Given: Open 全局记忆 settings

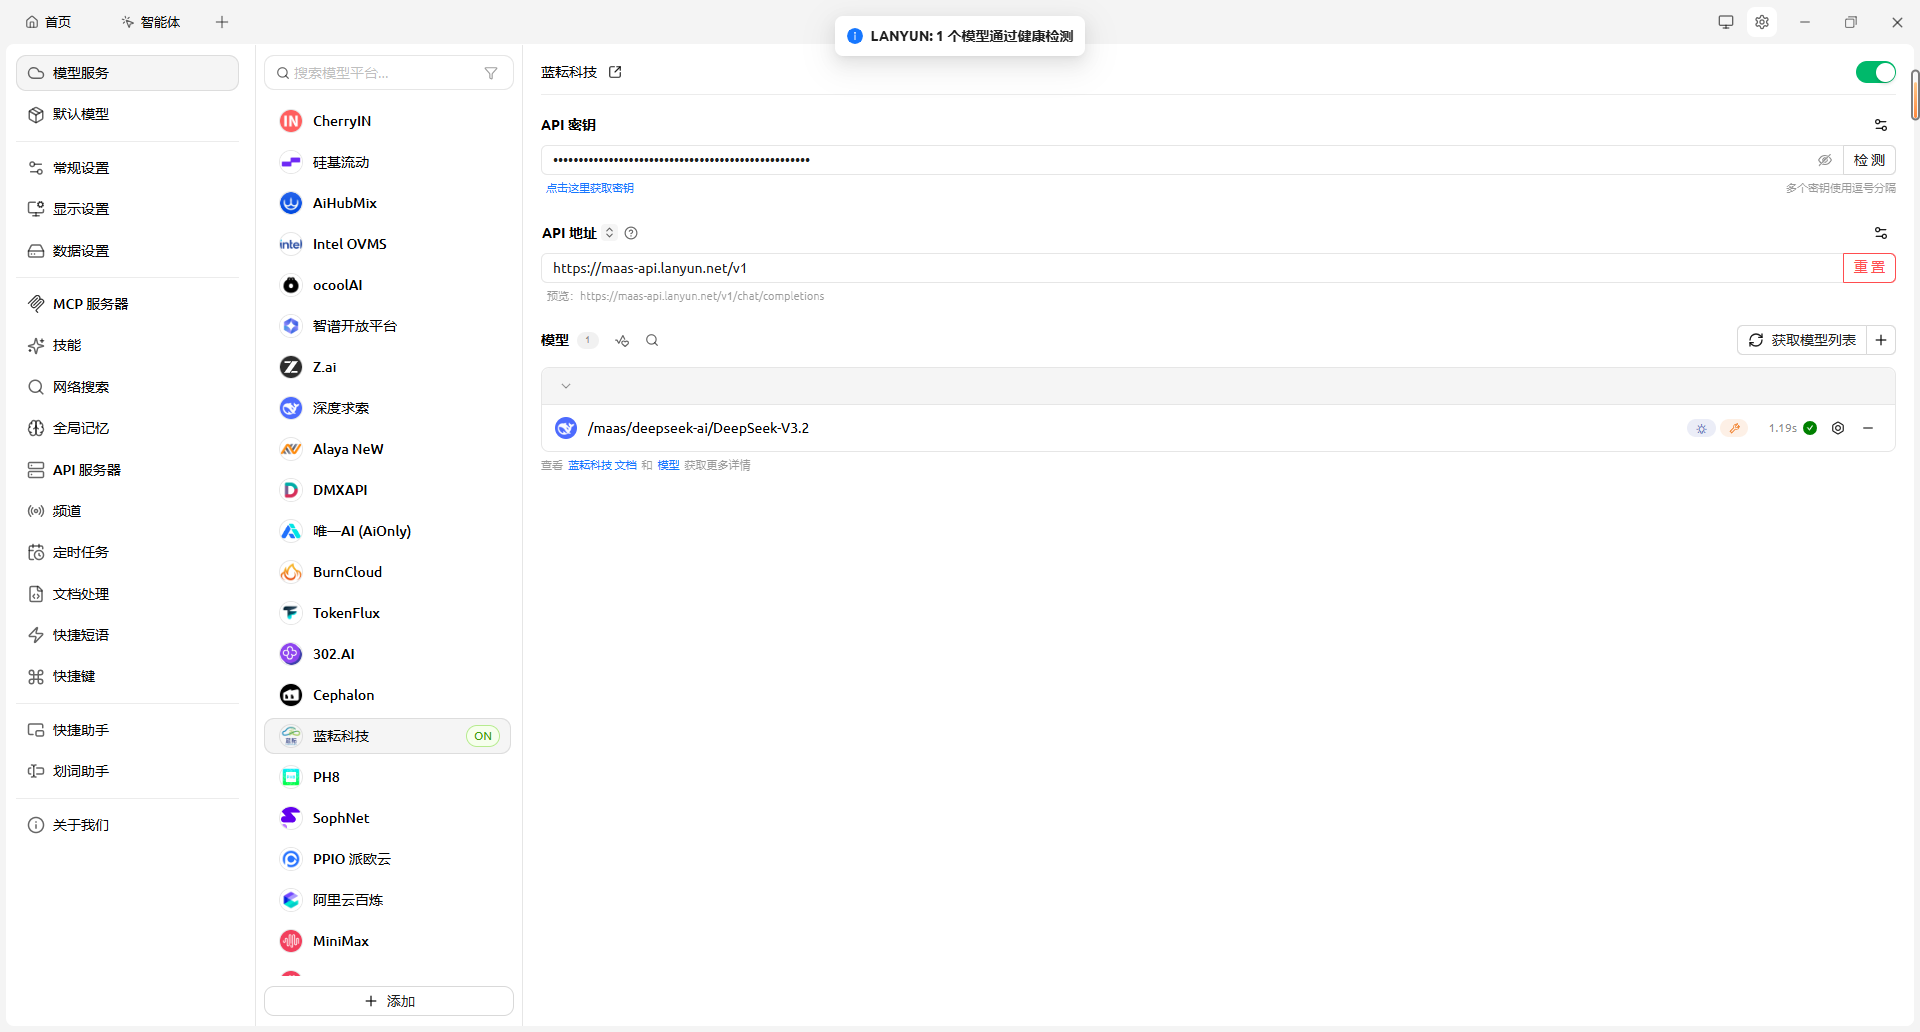Looking at the screenshot, I should click(x=127, y=428).
